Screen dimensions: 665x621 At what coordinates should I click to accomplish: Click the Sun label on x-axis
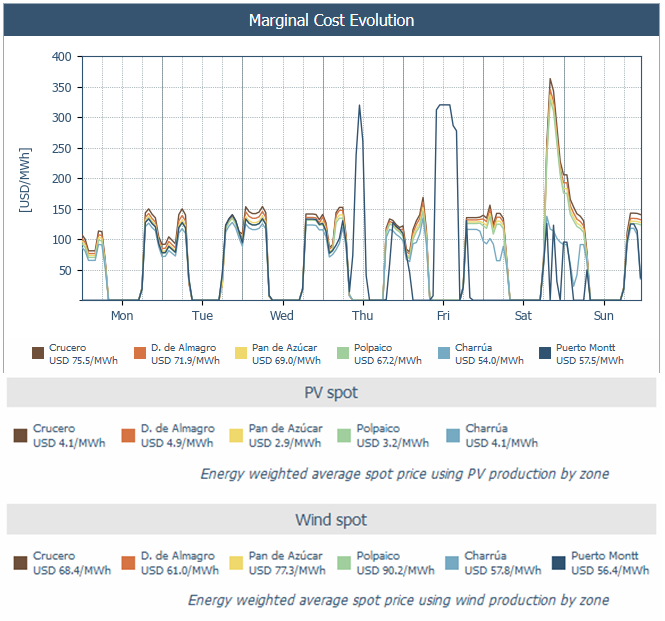(604, 316)
